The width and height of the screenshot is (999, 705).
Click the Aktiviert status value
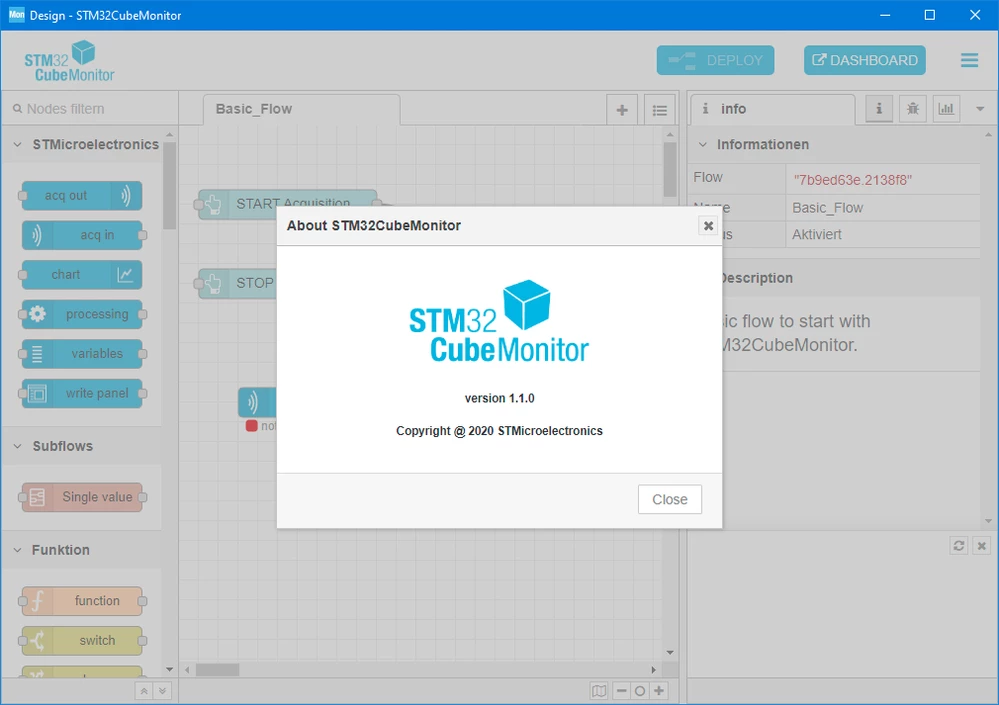point(817,234)
